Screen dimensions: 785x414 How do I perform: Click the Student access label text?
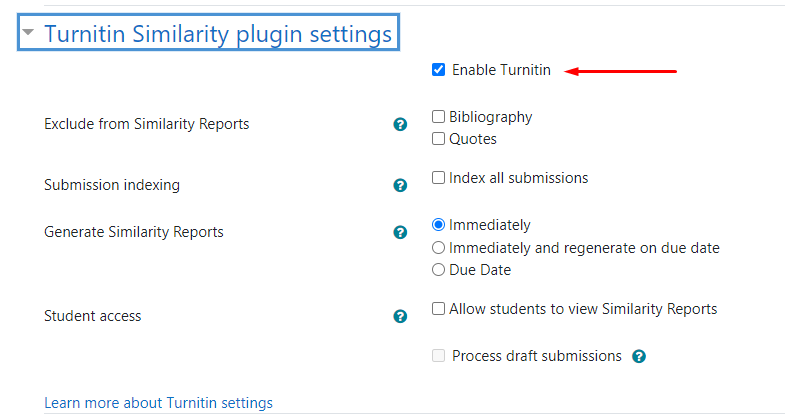pyautogui.click(x=93, y=316)
